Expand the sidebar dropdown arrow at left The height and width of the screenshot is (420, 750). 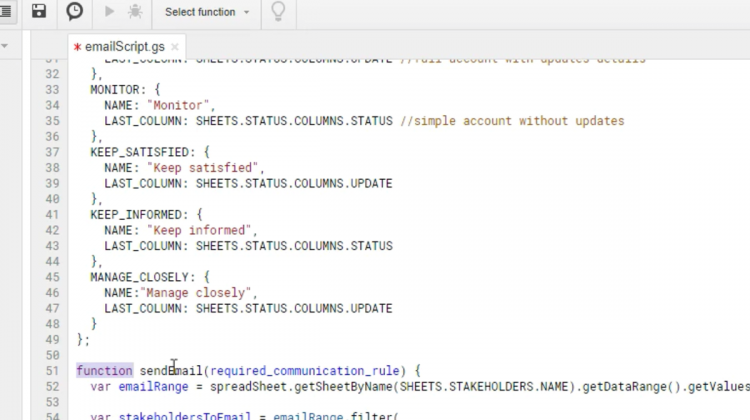point(5,46)
